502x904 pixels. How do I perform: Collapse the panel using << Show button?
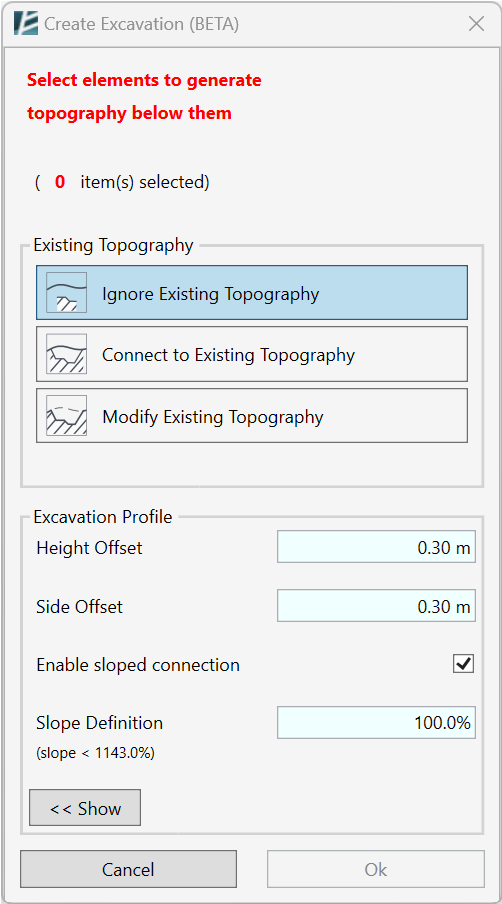coord(85,808)
